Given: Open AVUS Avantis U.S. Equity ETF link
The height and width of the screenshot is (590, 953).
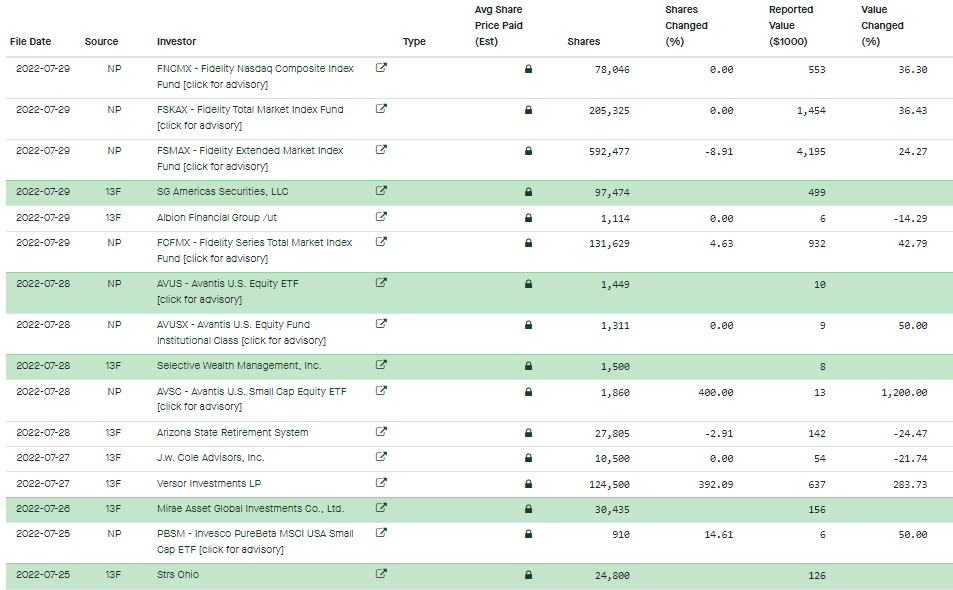Looking at the screenshot, I should point(227,291).
